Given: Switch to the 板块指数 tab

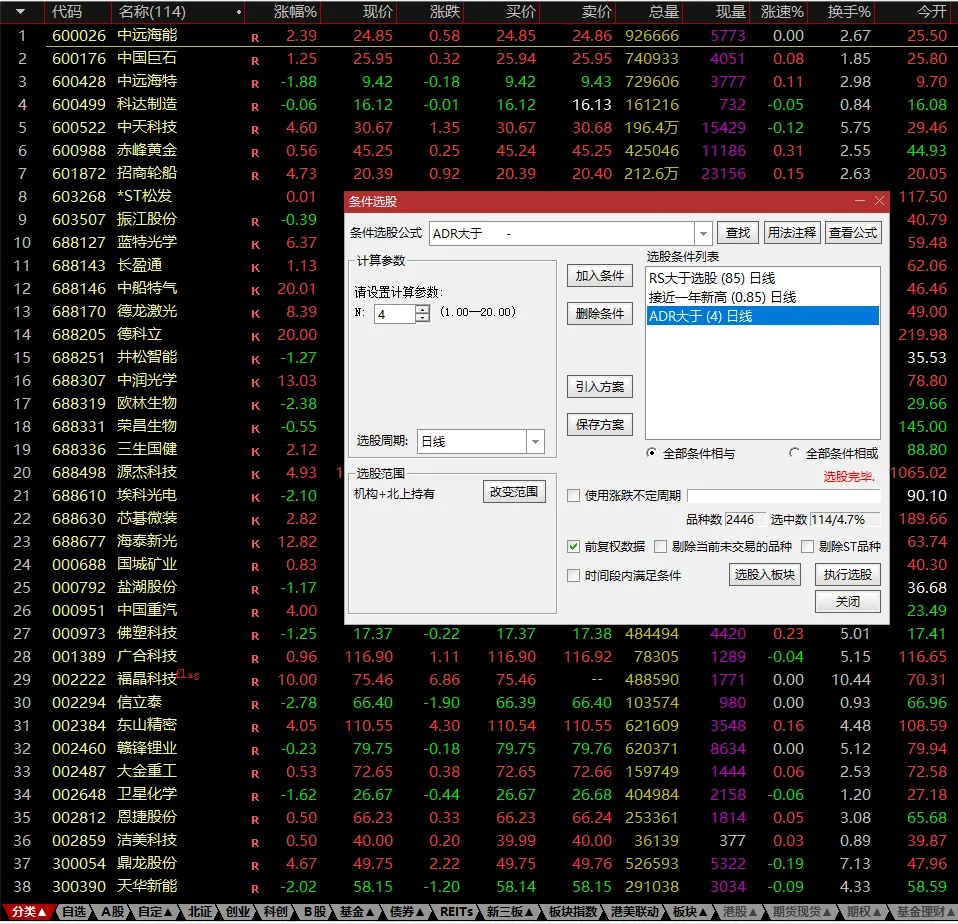Looking at the screenshot, I should click(572, 912).
